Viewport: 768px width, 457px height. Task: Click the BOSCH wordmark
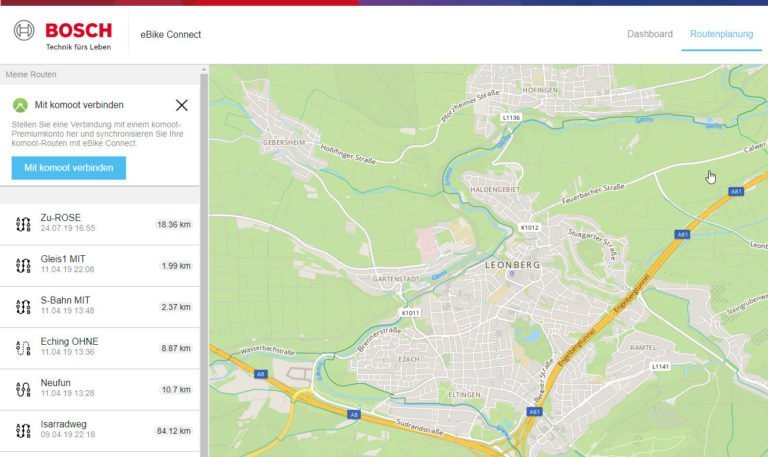[x=78, y=30]
